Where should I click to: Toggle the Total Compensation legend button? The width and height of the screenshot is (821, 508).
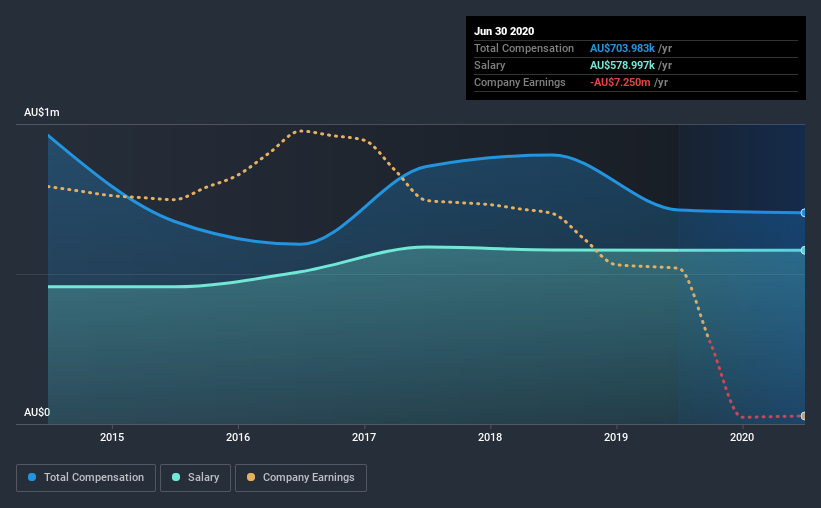point(86,478)
